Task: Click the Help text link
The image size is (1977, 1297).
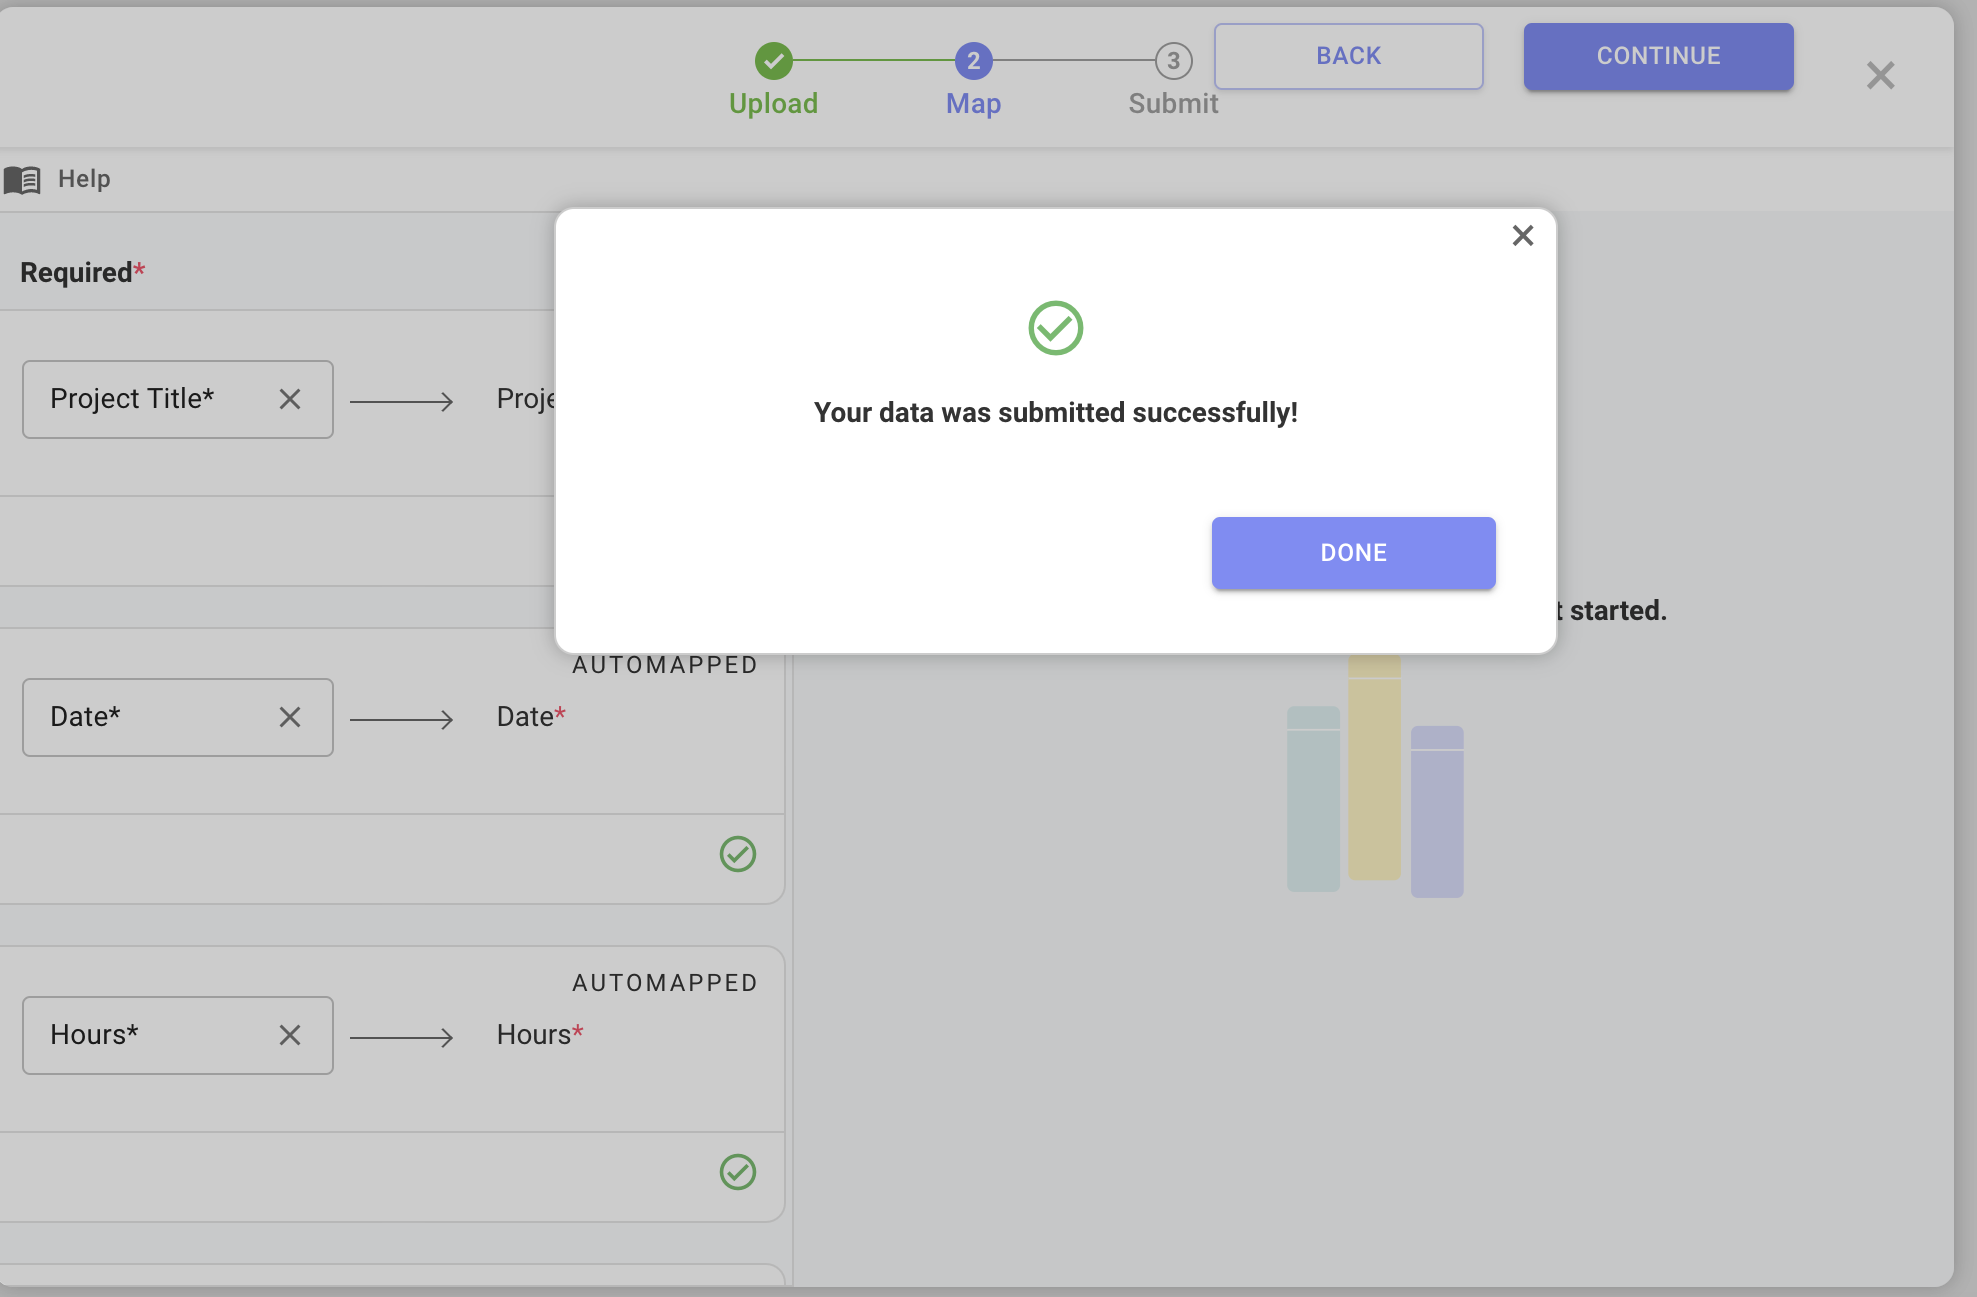Action: (84, 179)
